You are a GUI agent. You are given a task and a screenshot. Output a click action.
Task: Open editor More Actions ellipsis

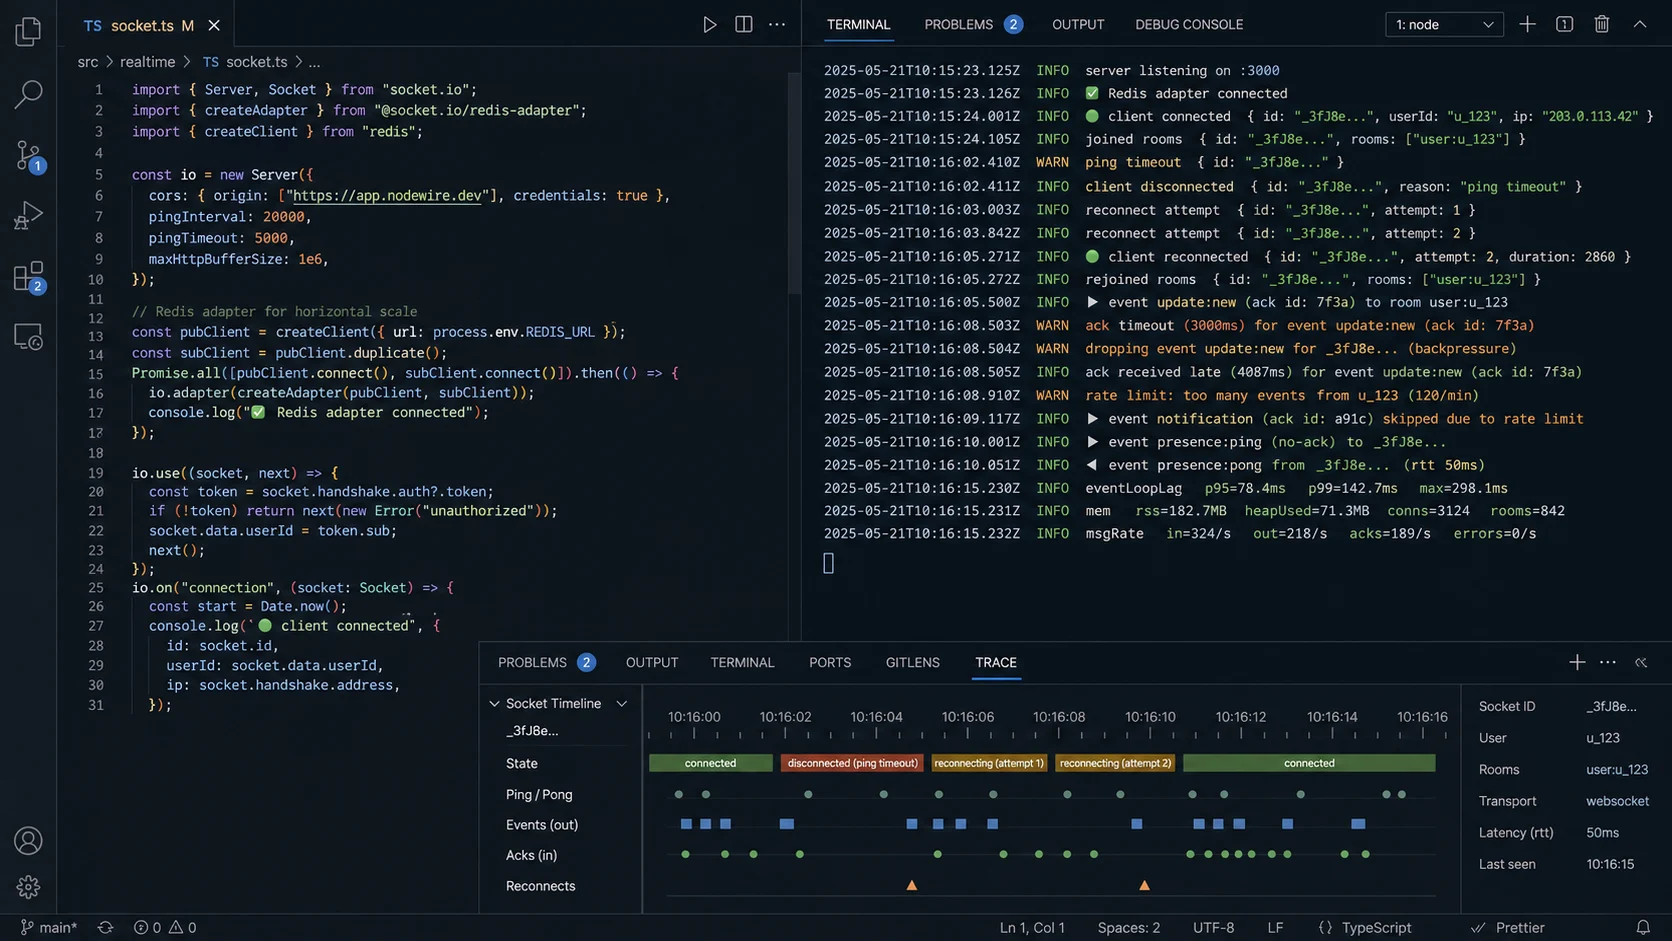click(777, 24)
